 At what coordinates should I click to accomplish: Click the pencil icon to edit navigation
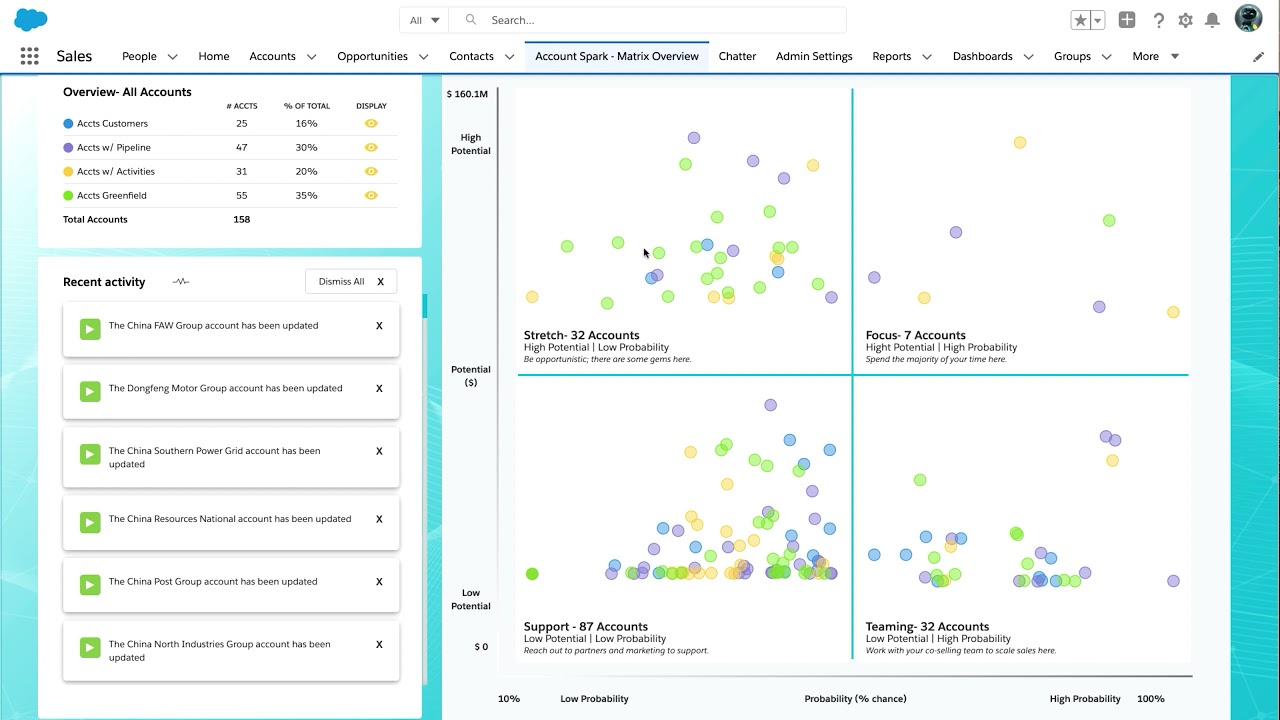coord(1258,57)
